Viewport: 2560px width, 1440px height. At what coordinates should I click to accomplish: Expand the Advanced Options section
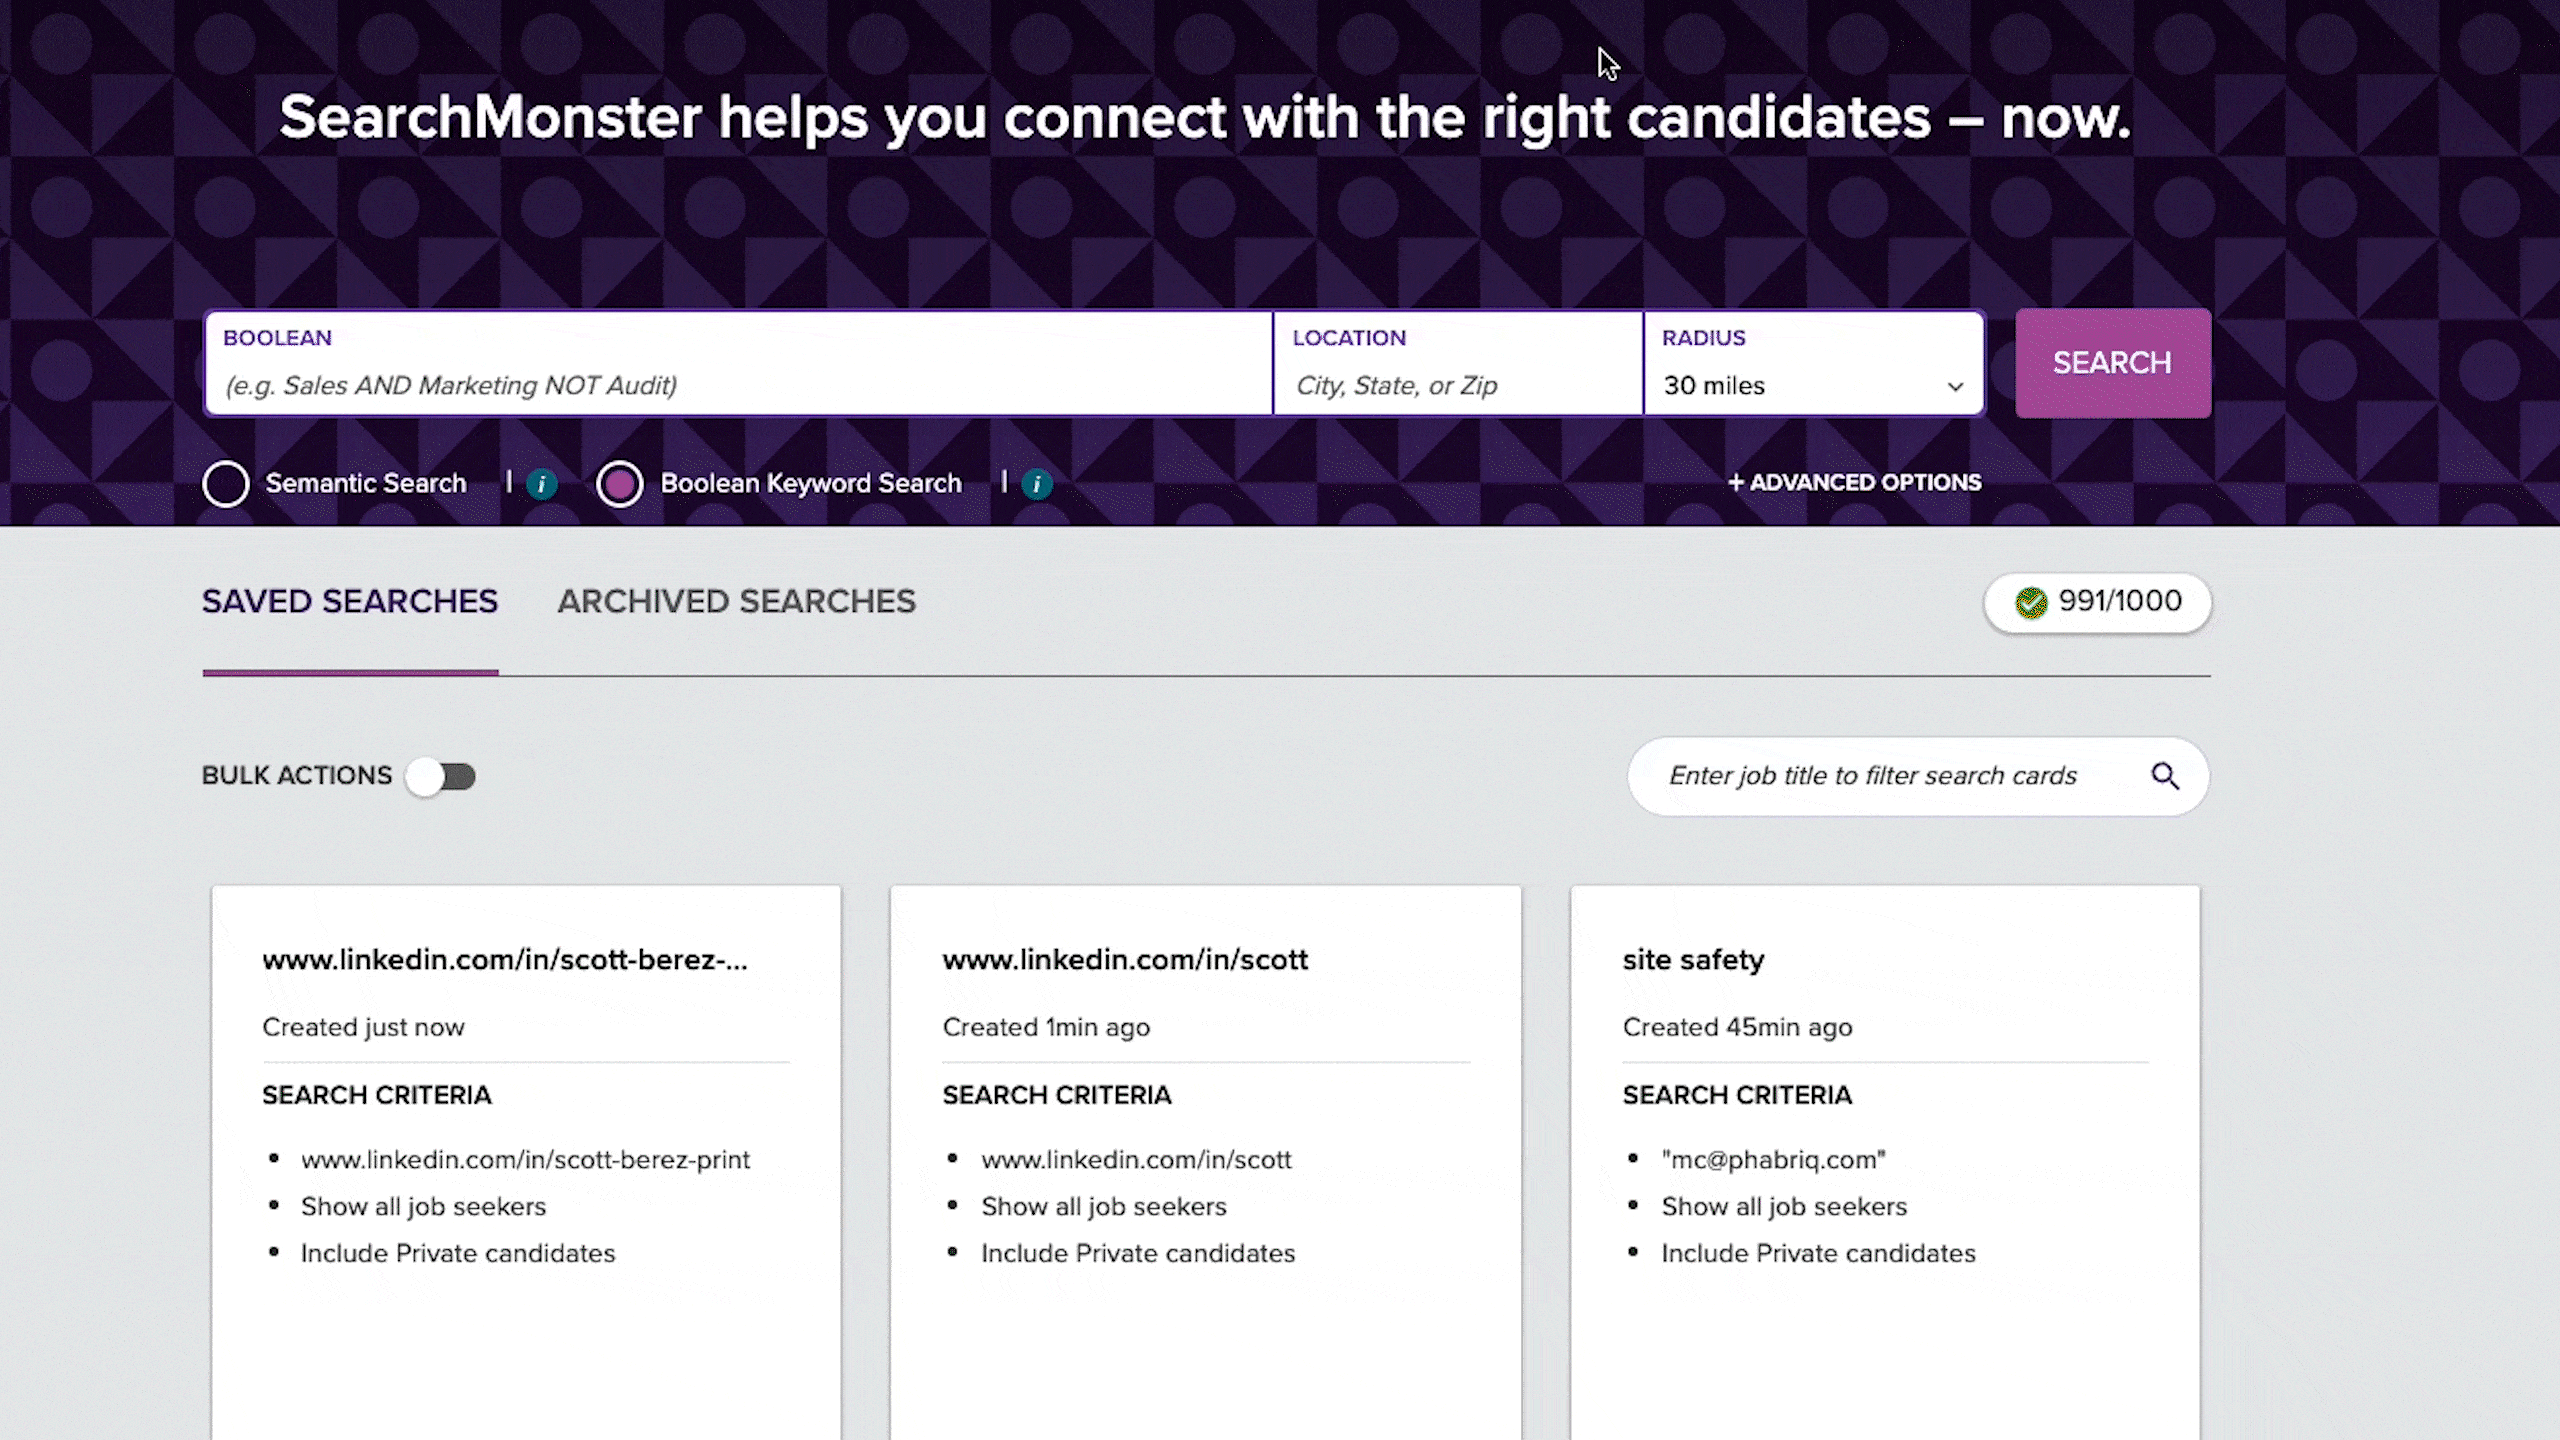pyautogui.click(x=1855, y=483)
